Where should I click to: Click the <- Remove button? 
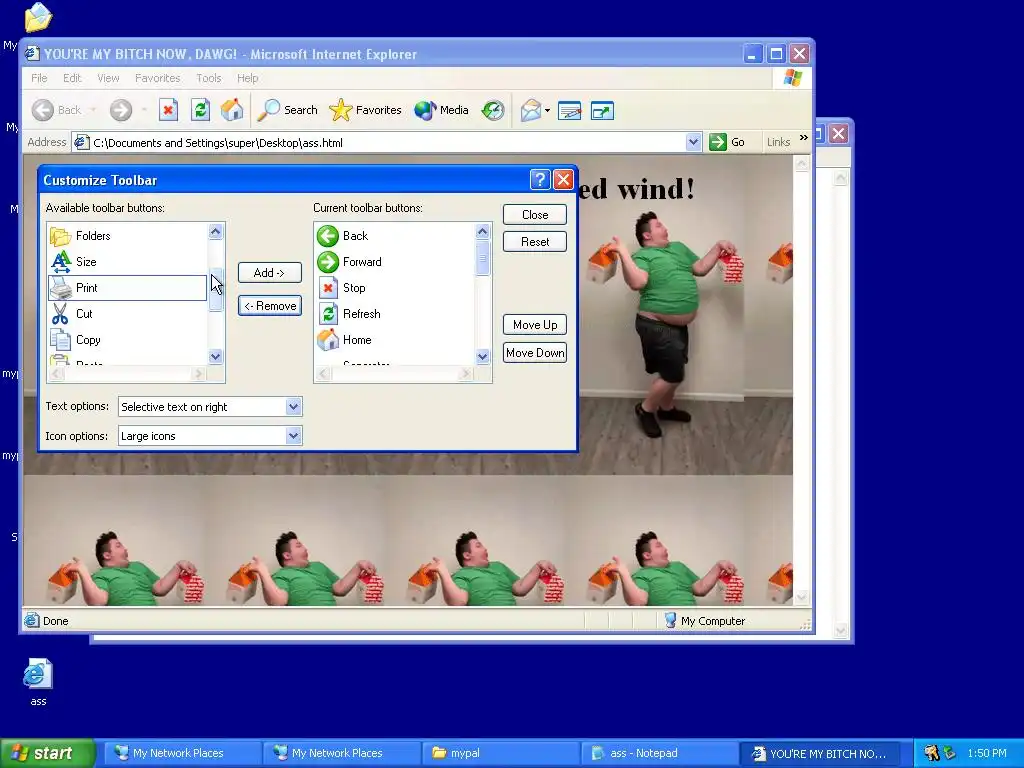270,306
